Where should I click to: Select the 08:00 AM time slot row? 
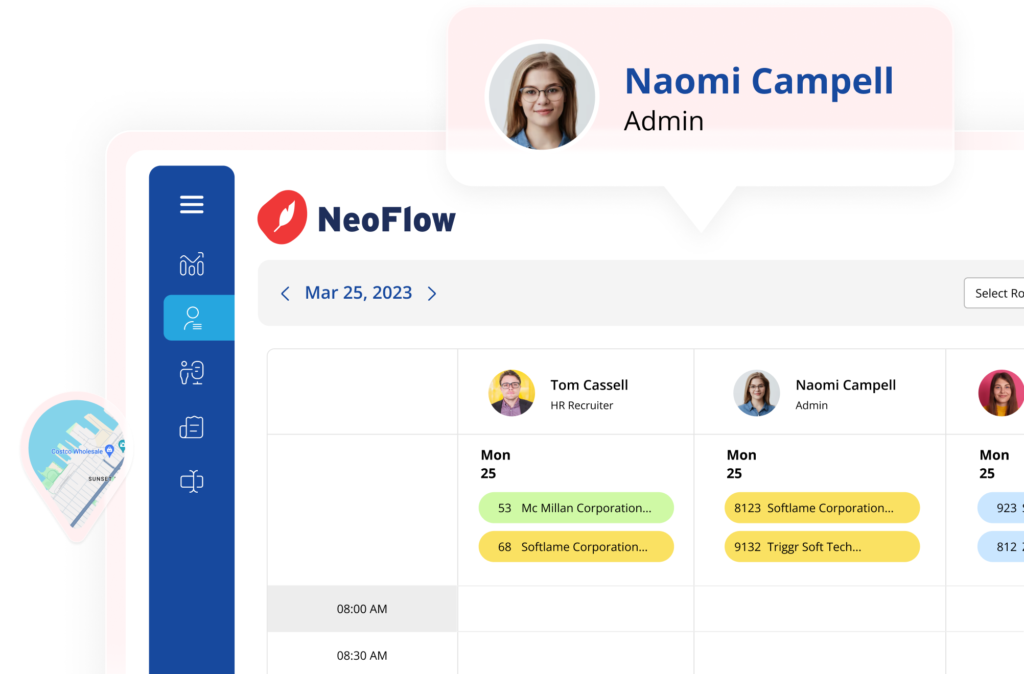point(362,609)
